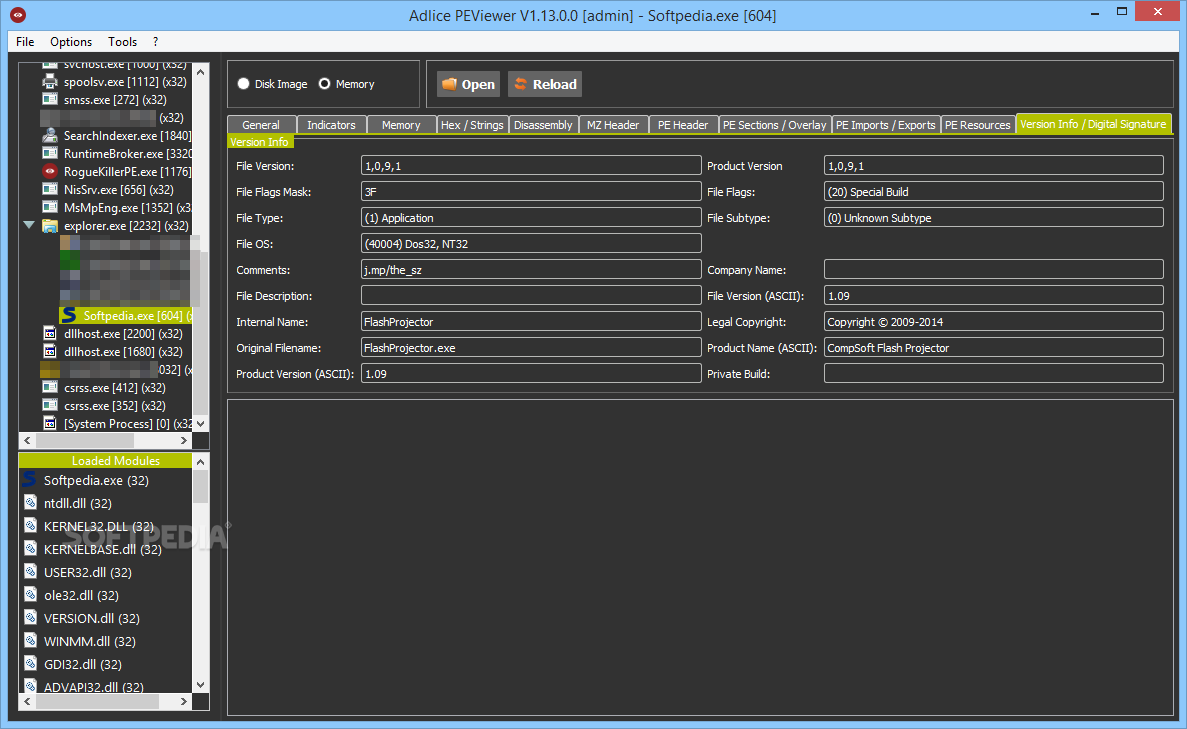
Task: Open the Tools menu
Action: click(123, 42)
